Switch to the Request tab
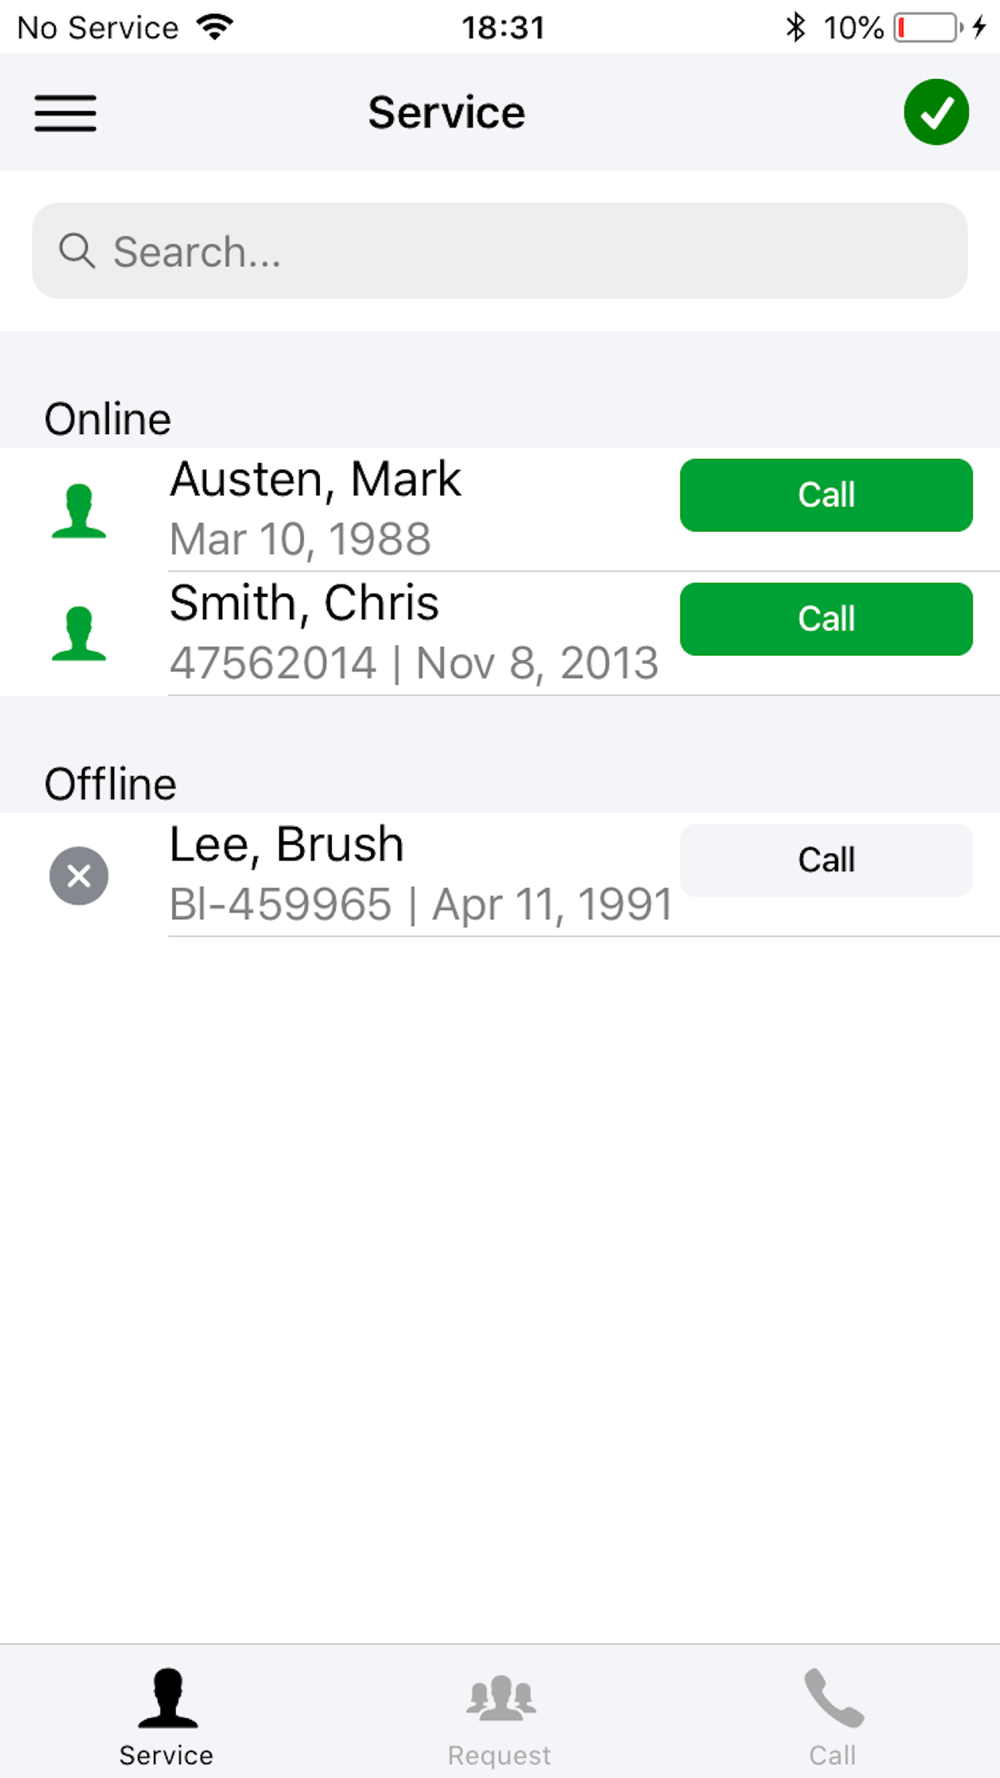Viewport: 1000px width, 1778px height. coord(500,1716)
